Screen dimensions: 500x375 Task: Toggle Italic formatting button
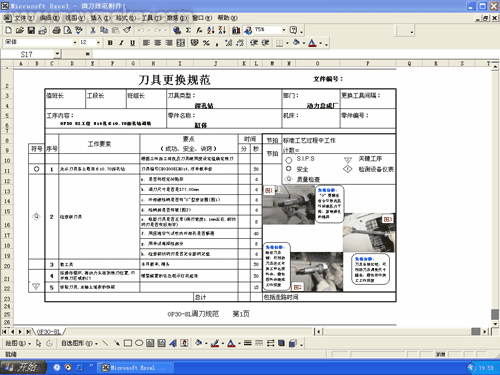[121, 43]
